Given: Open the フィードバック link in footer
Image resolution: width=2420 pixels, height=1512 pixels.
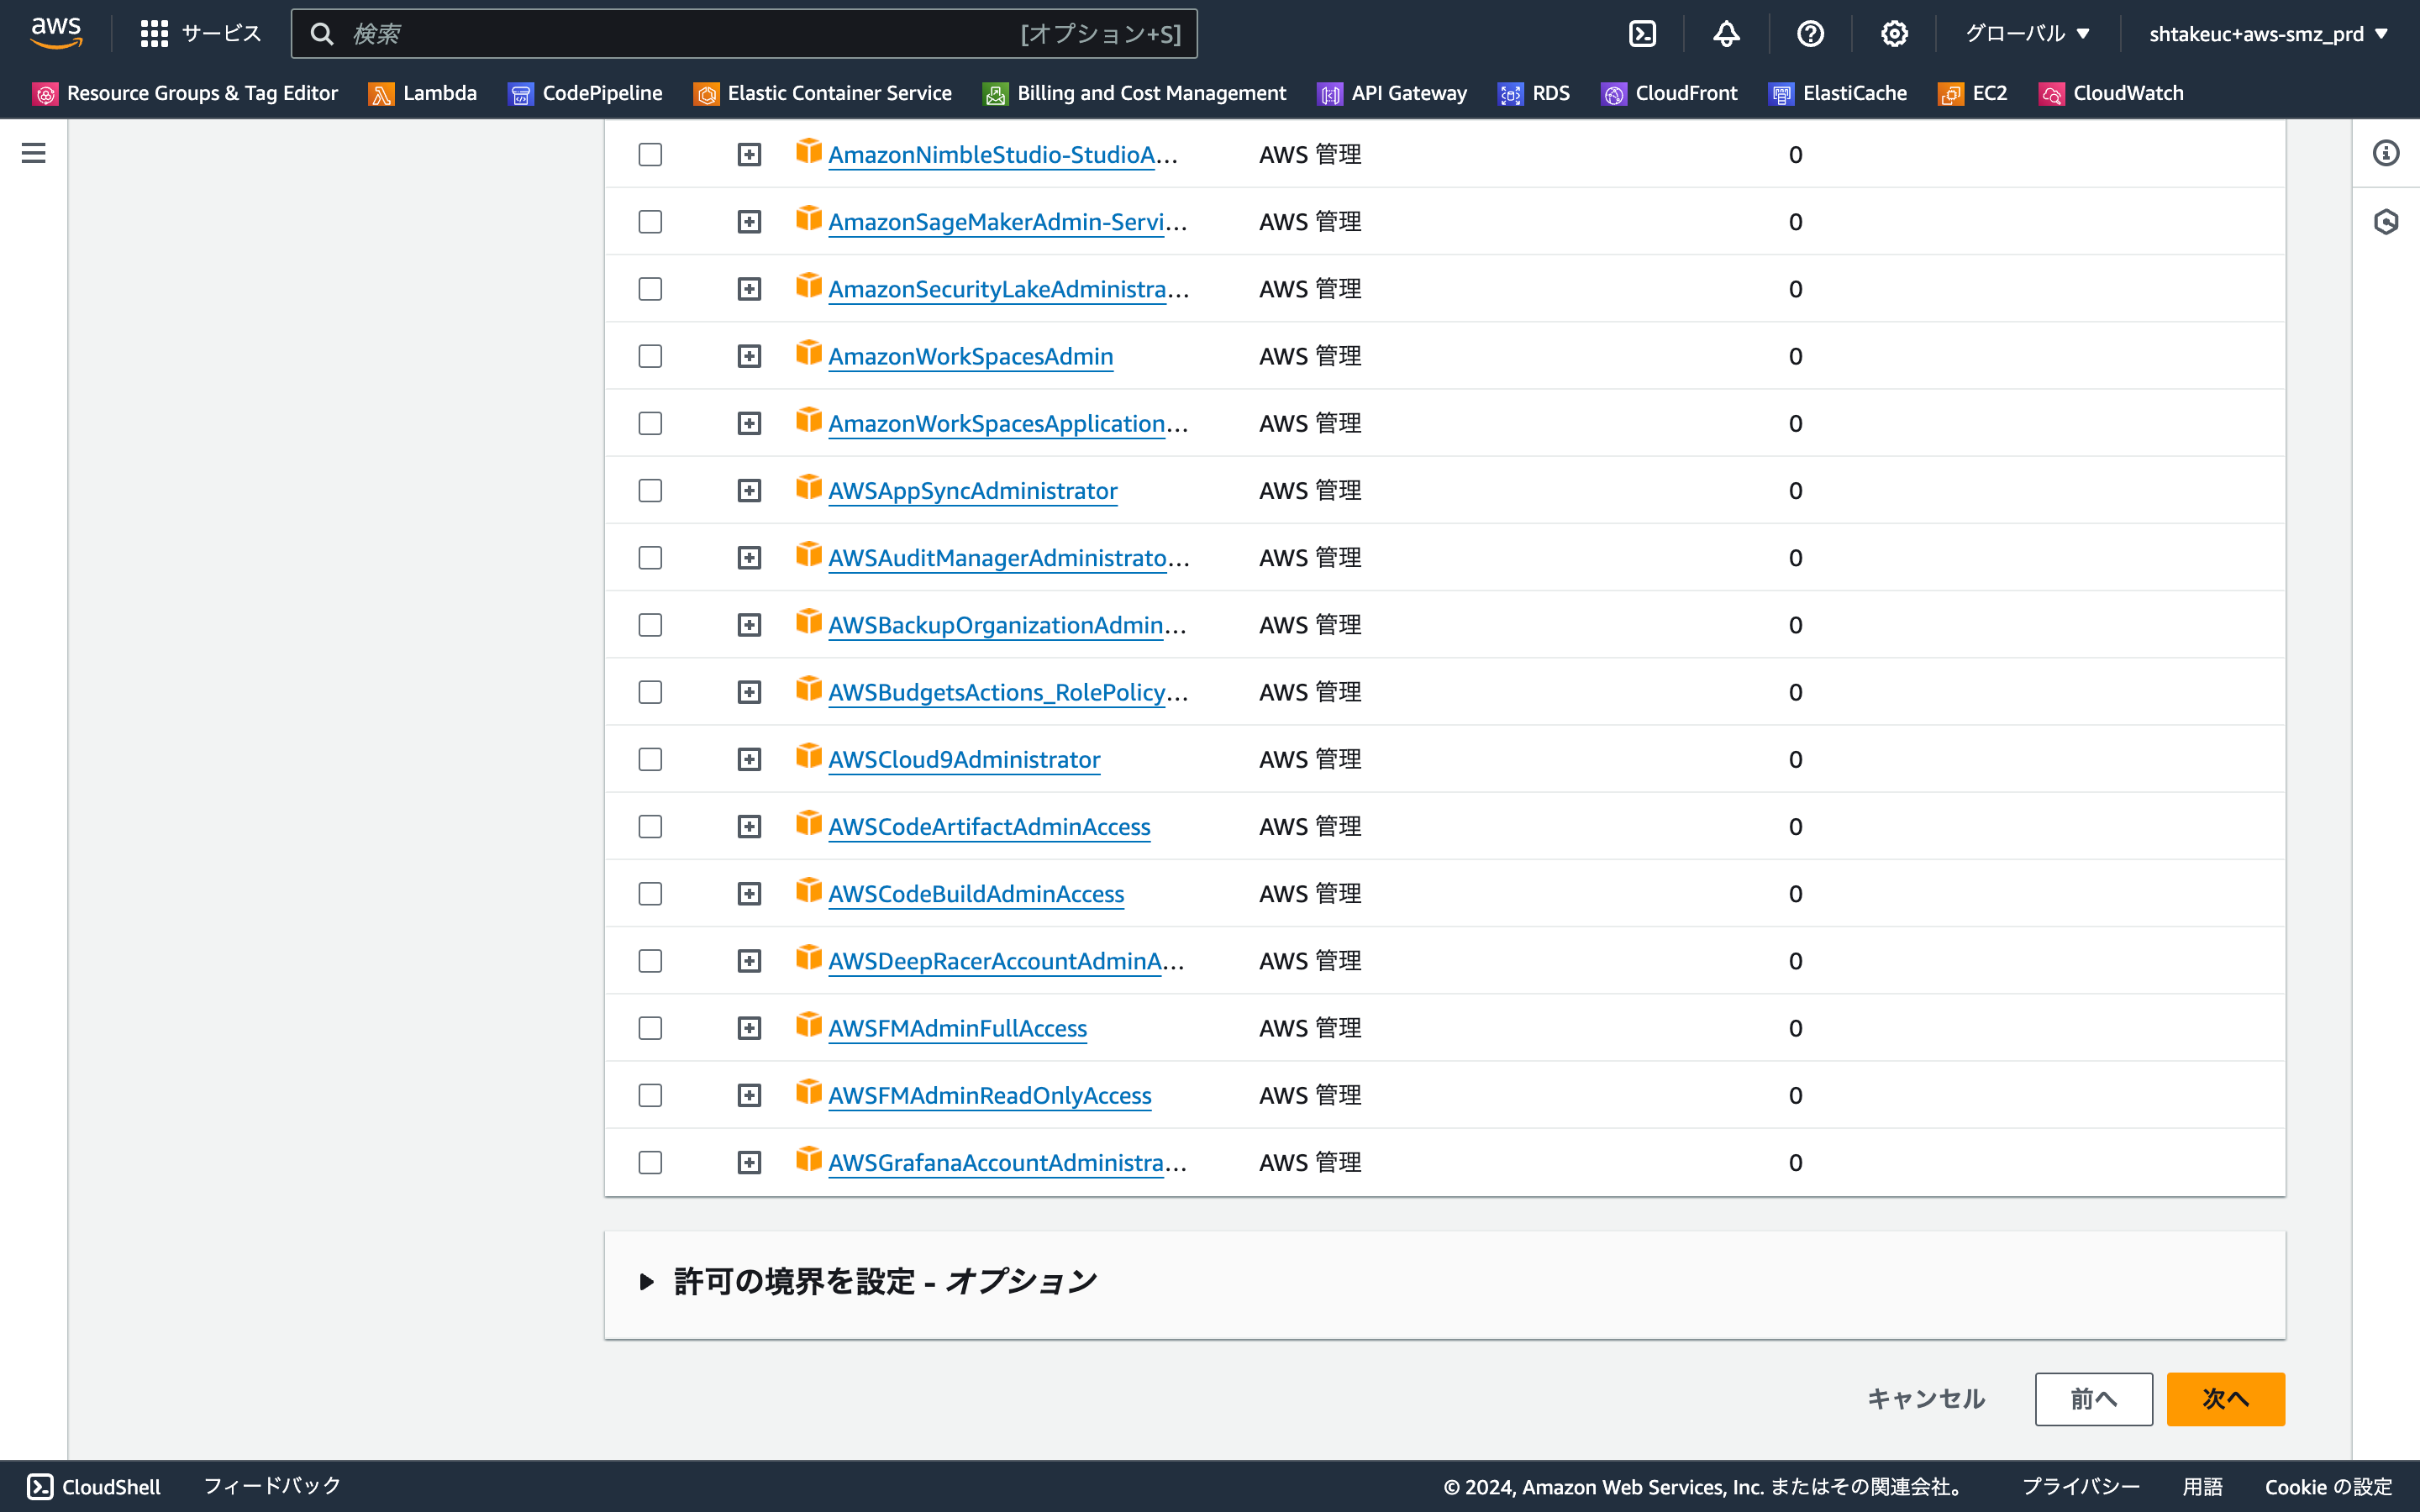Looking at the screenshot, I should [272, 1486].
